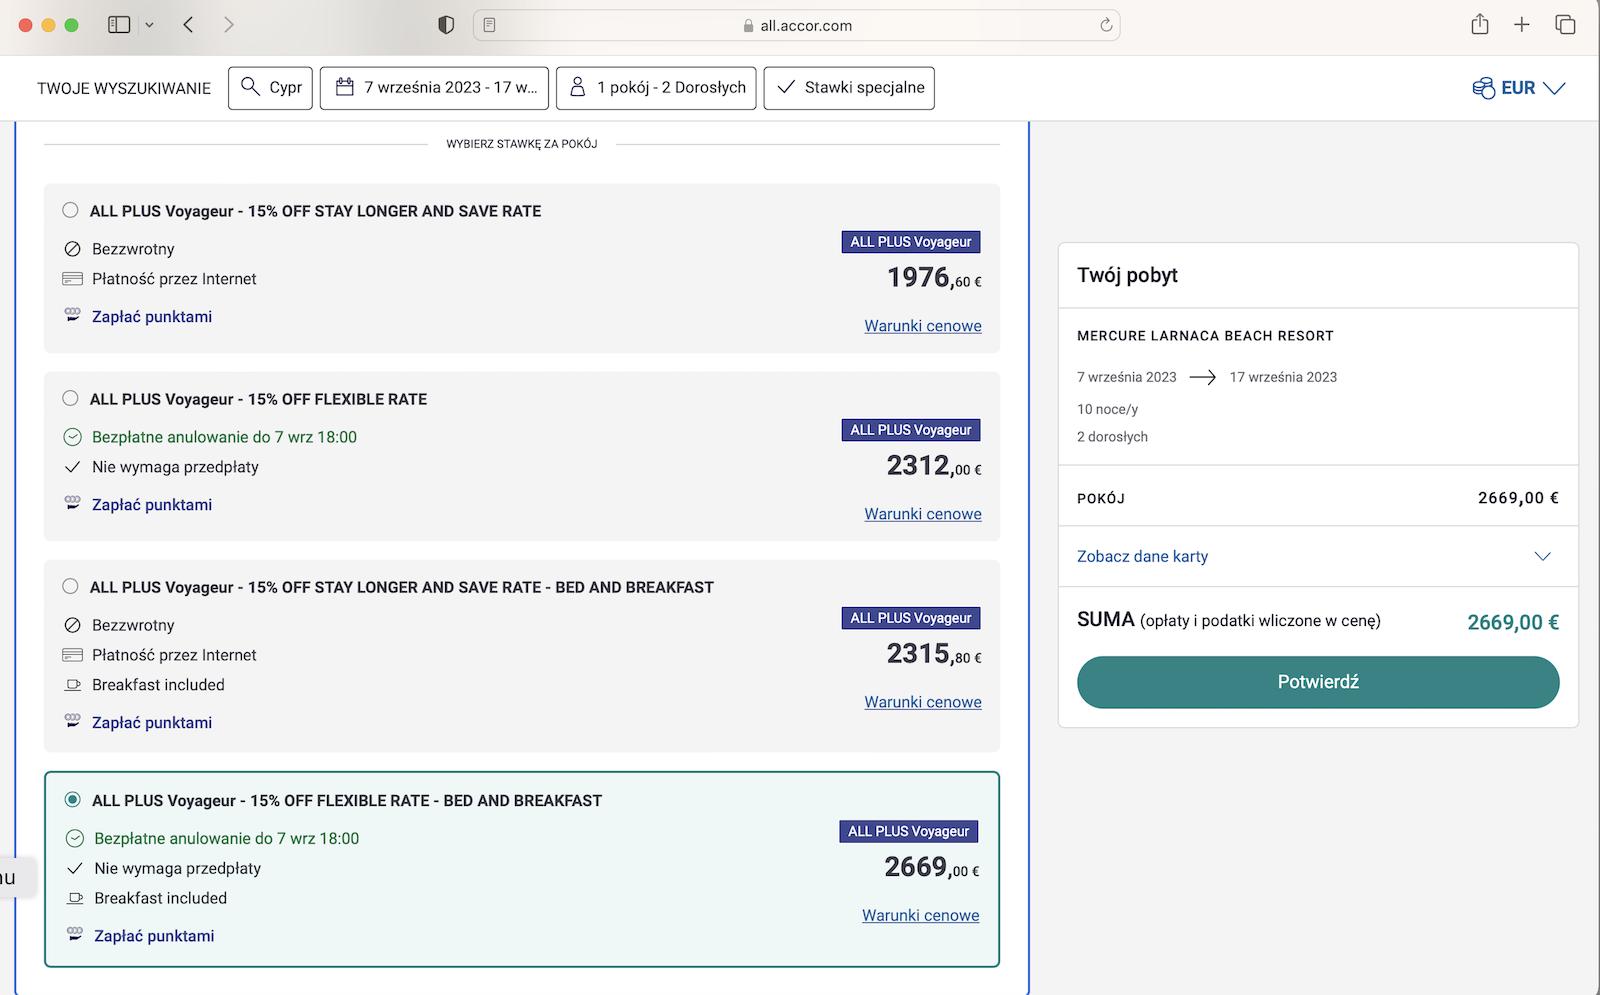This screenshot has height=995, width=1600.
Task: Modify 1 pokój - 2 Dorosłych guests
Action: [x=656, y=88]
